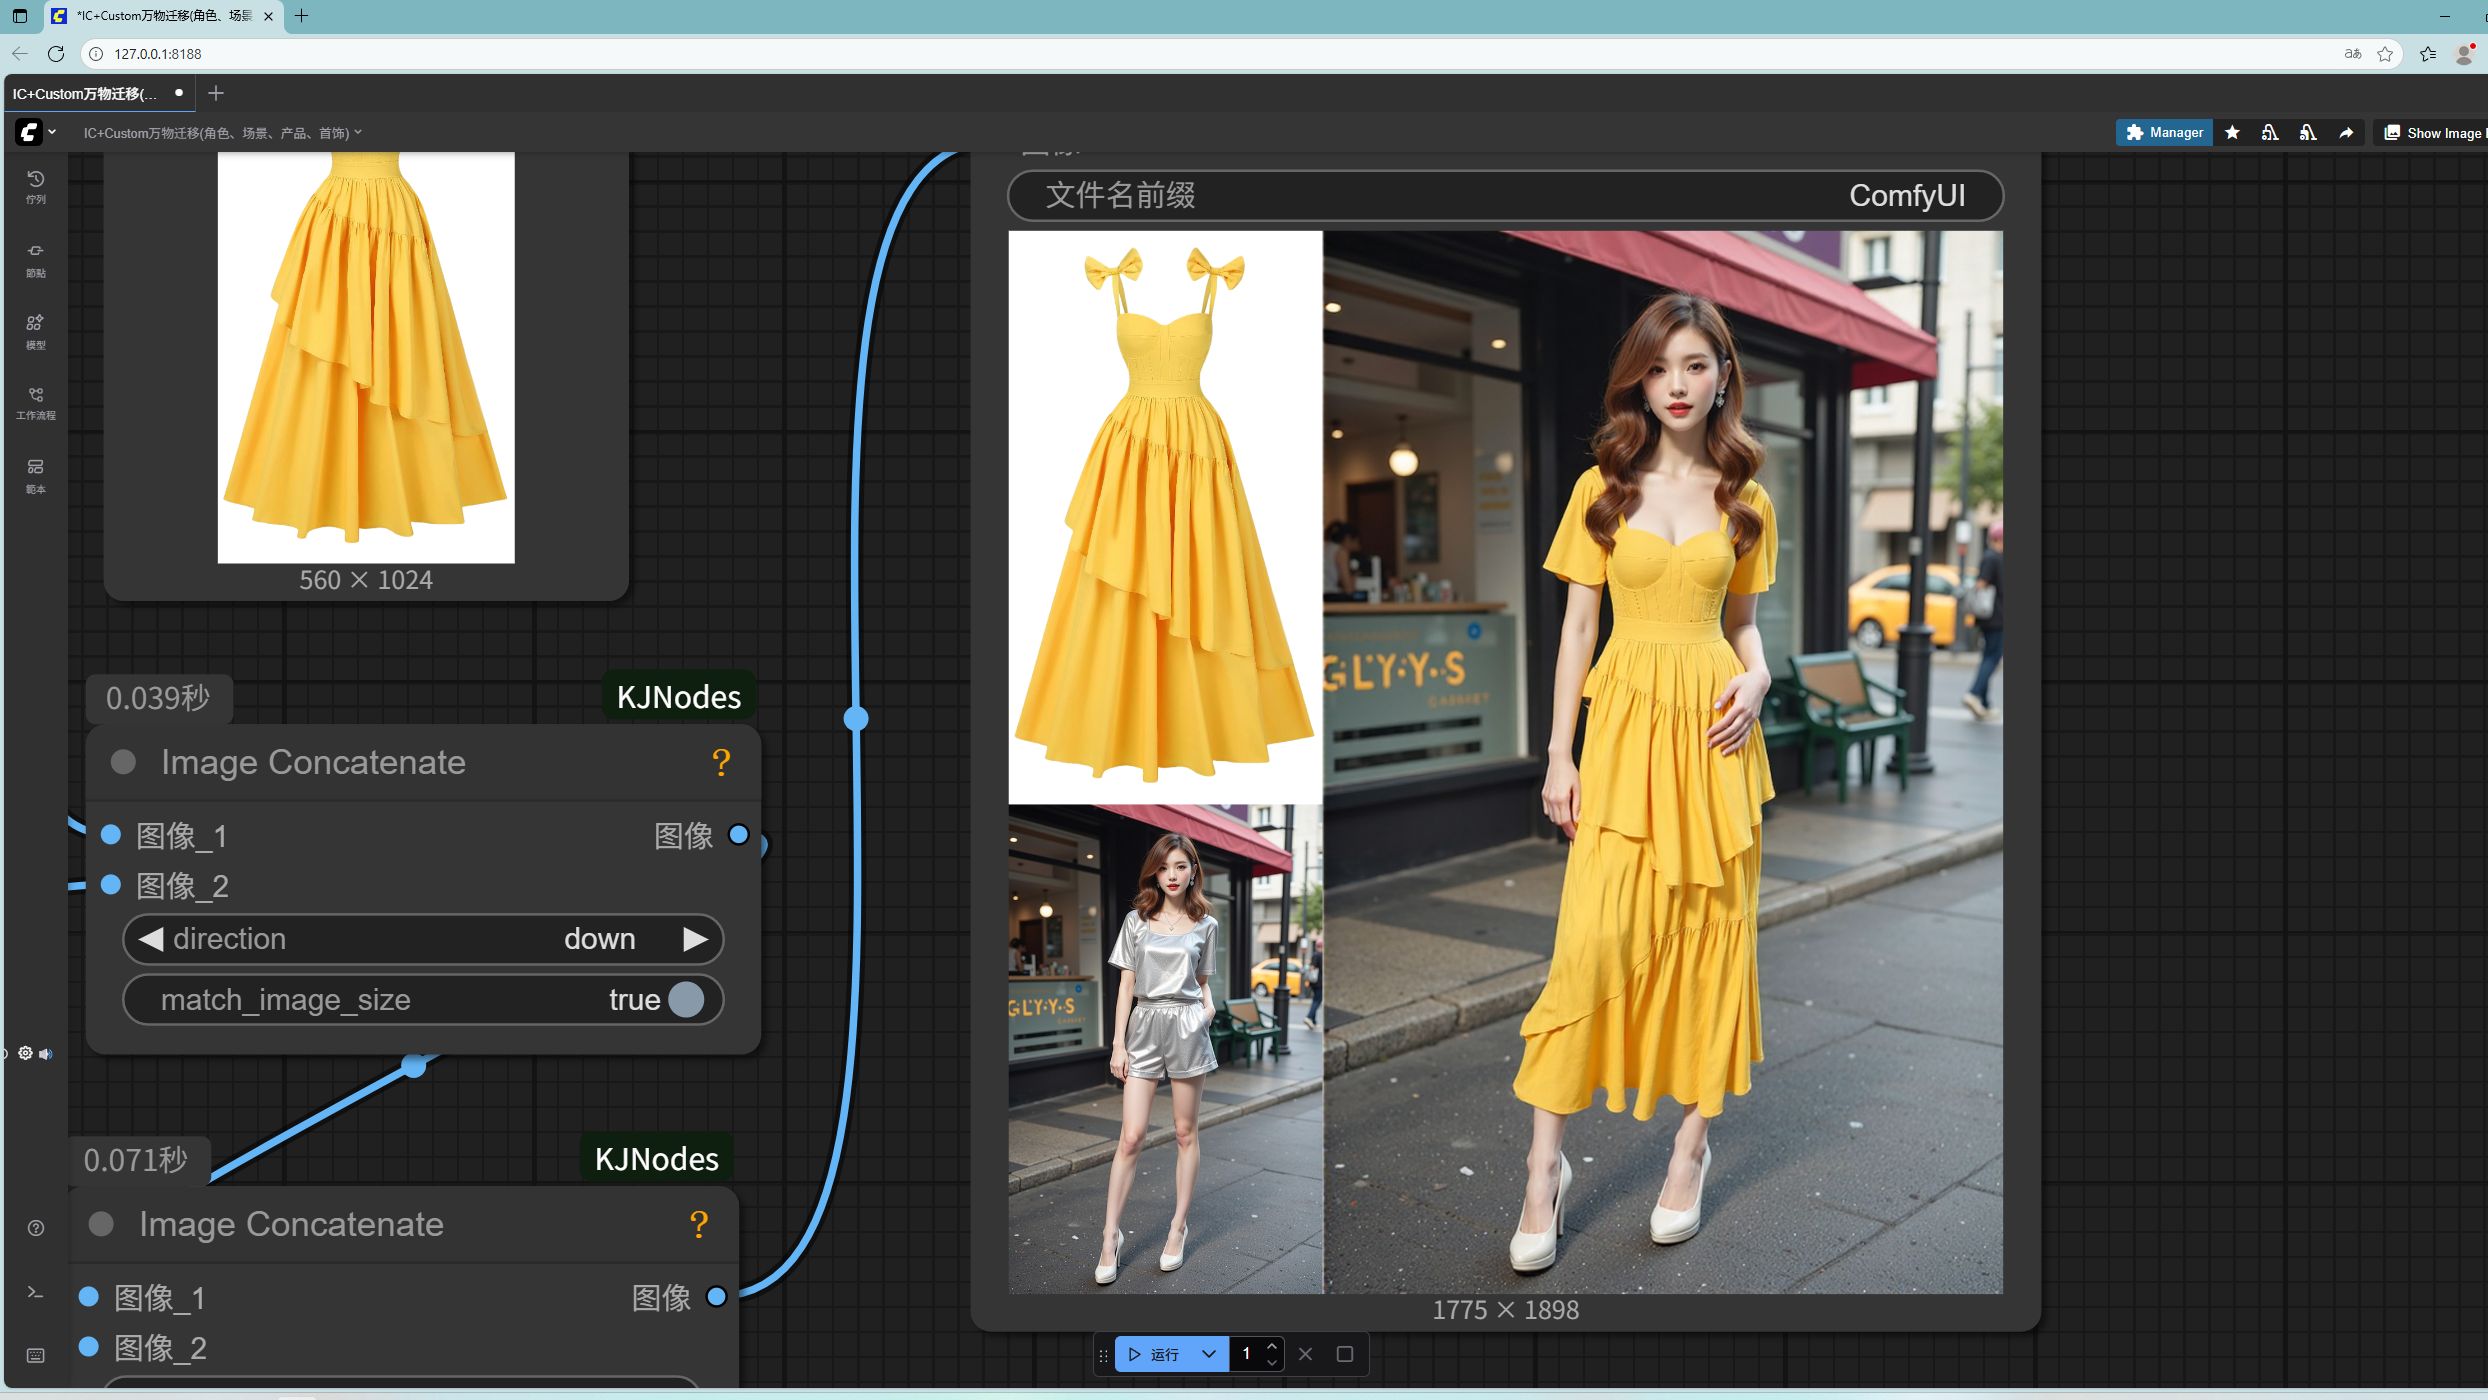Open the browser favorites list icon
The width and height of the screenshot is (2488, 1400).
2428,54
